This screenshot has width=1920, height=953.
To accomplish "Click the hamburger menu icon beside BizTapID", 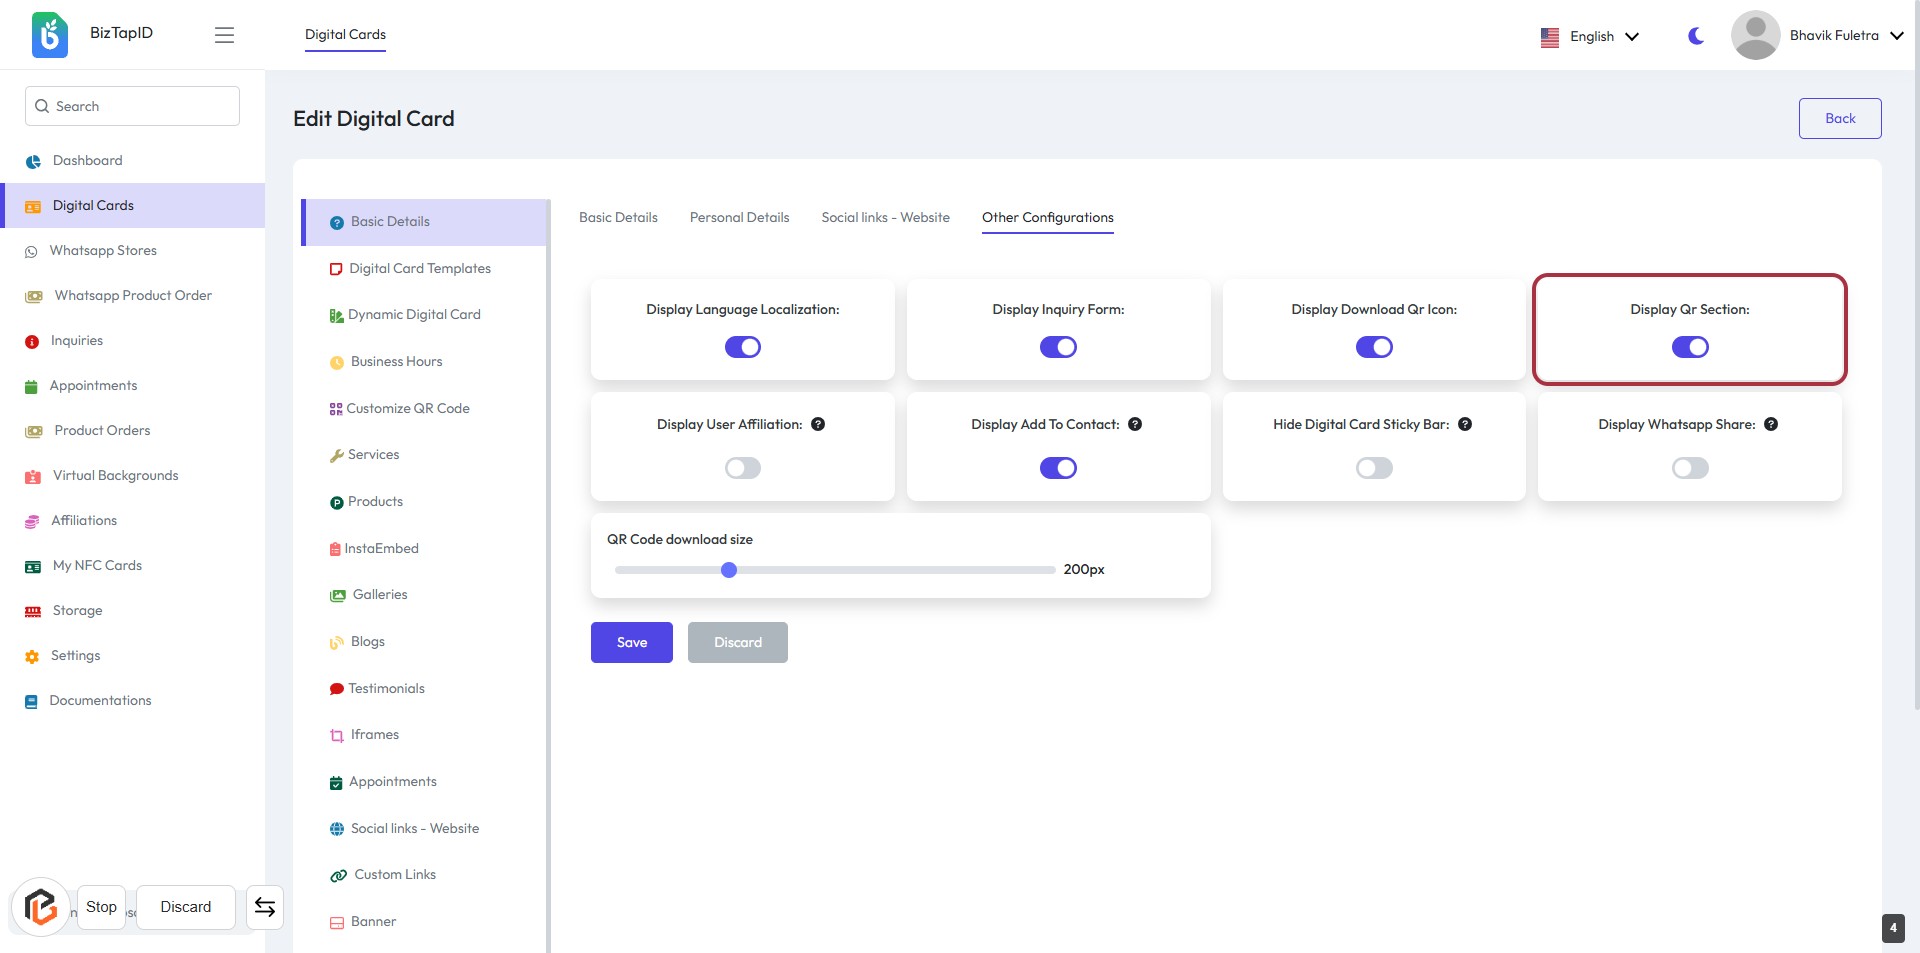I will pos(224,35).
